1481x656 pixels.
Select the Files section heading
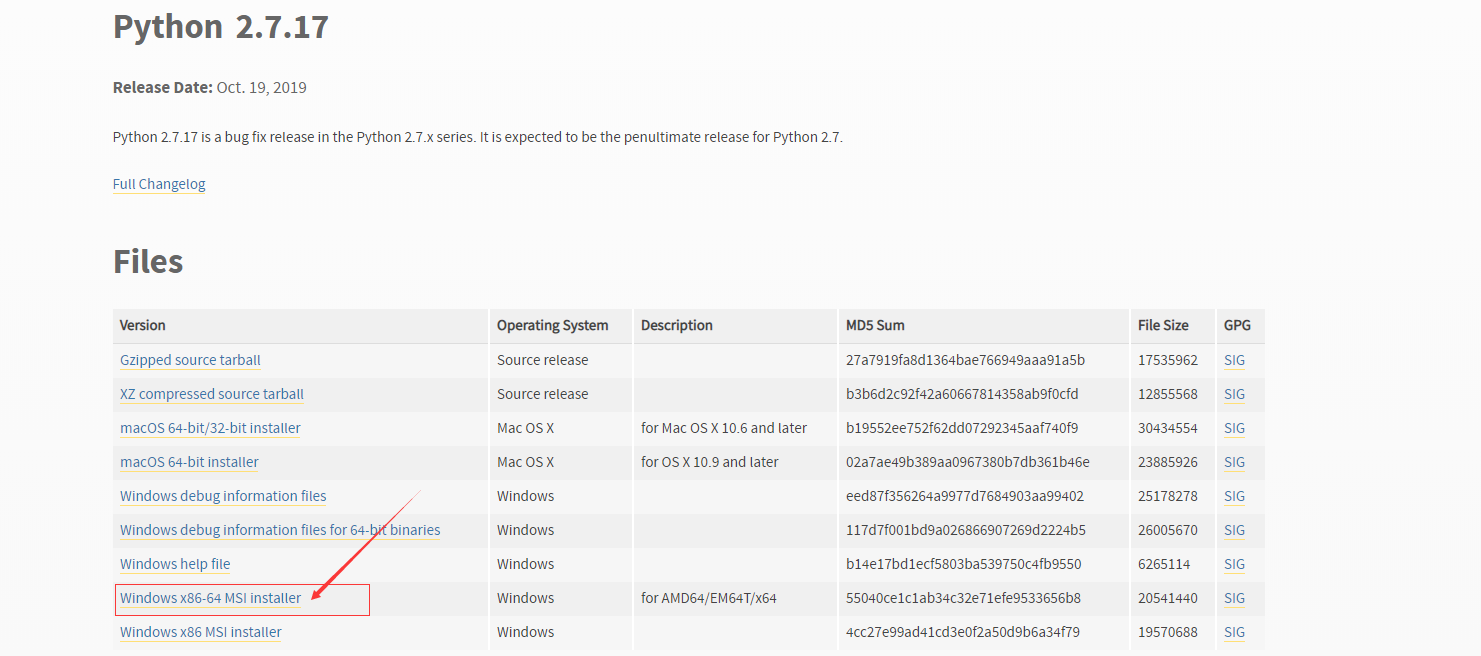click(x=148, y=262)
